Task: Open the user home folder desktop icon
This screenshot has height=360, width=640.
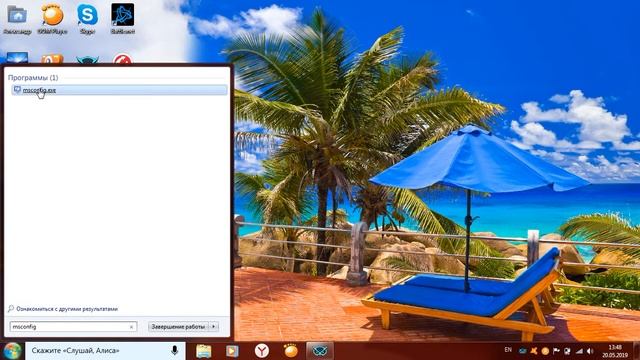Action: pyautogui.click(x=17, y=19)
